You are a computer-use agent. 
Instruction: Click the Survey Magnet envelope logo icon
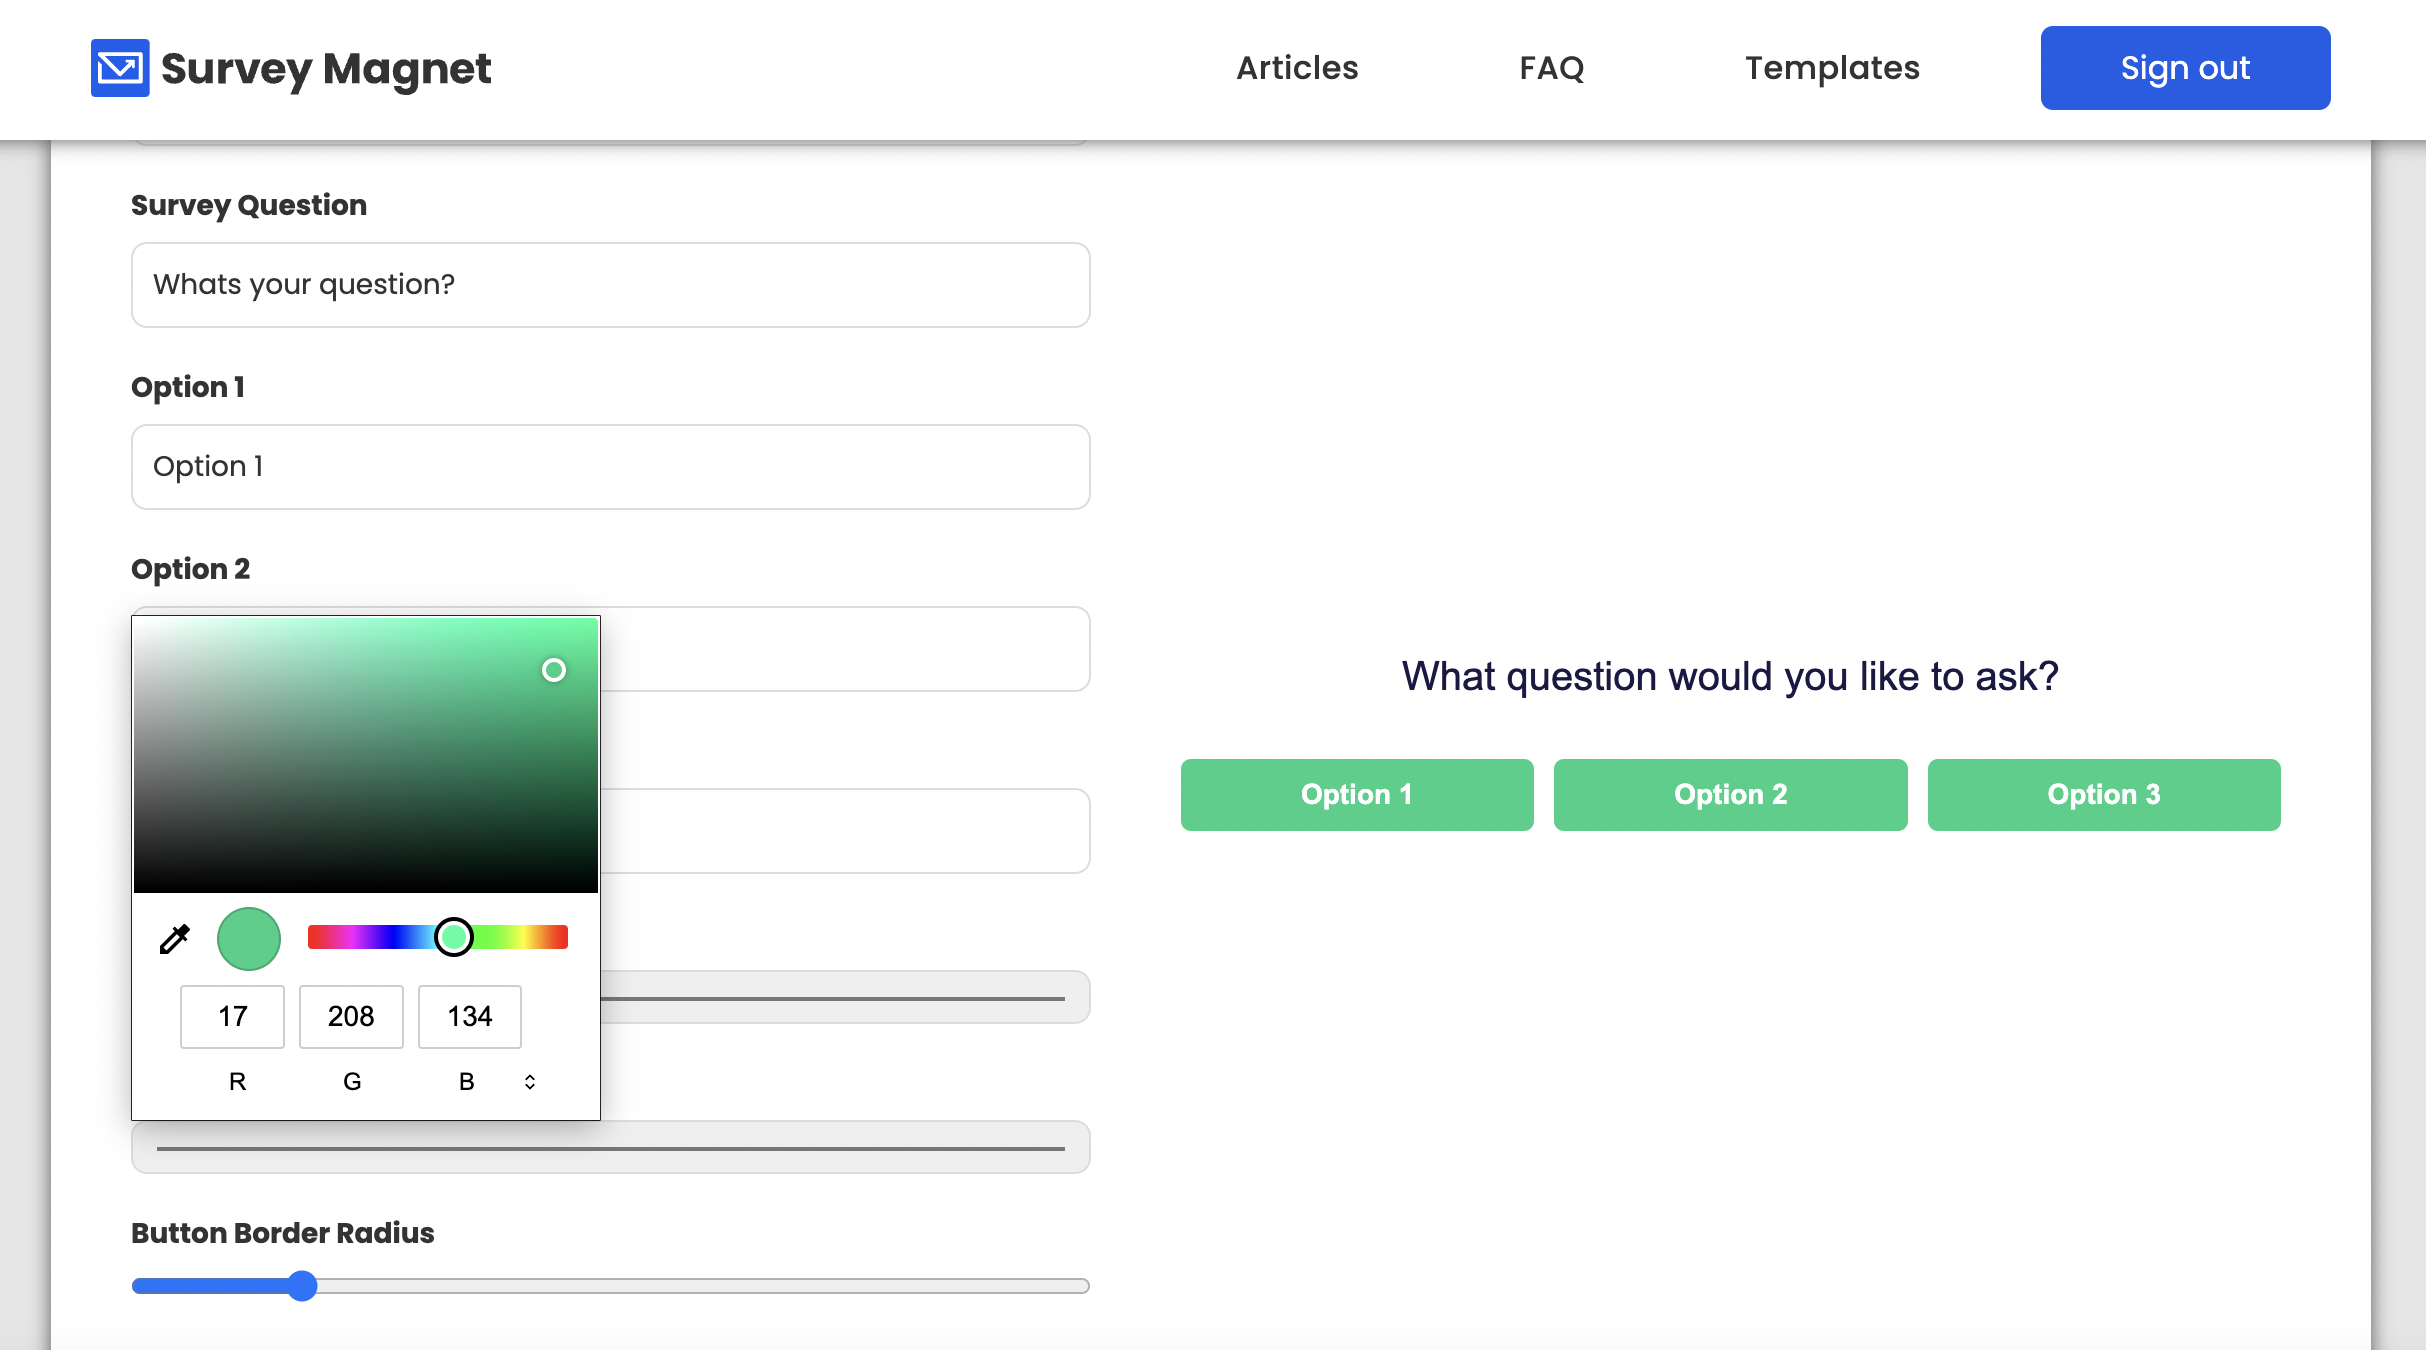tap(120, 68)
